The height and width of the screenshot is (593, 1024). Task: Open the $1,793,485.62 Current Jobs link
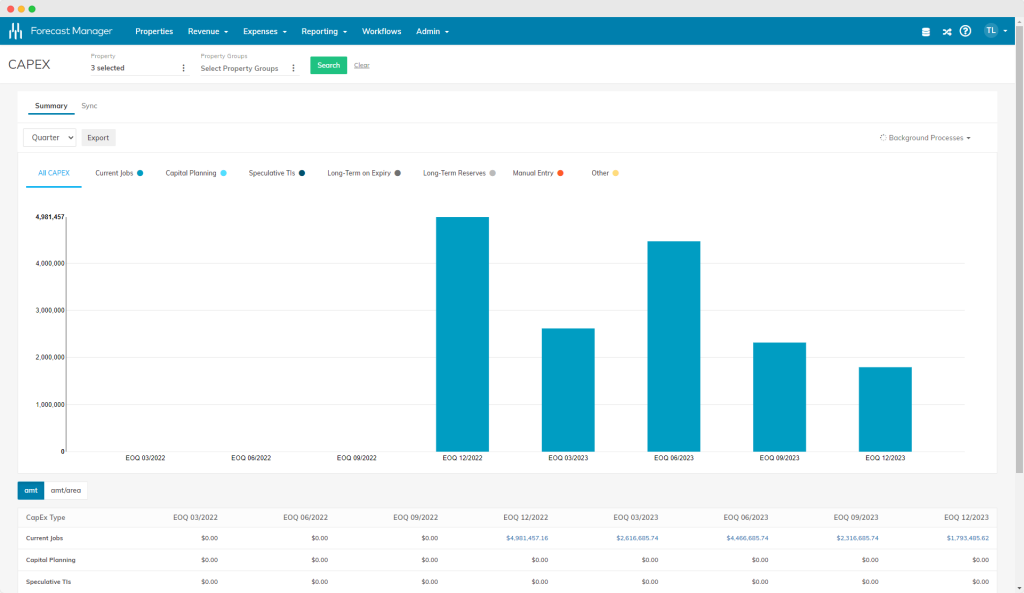click(x=968, y=538)
